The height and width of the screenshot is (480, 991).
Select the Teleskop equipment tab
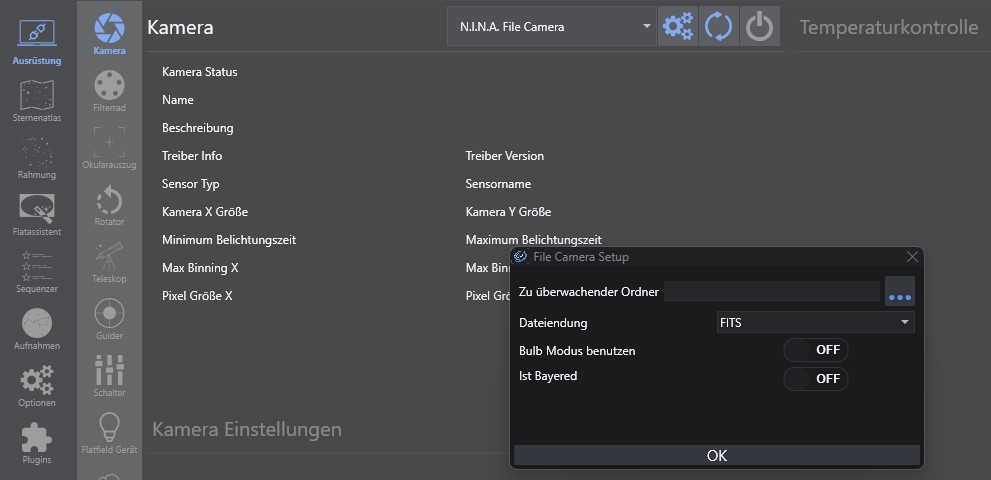(109, 262)
